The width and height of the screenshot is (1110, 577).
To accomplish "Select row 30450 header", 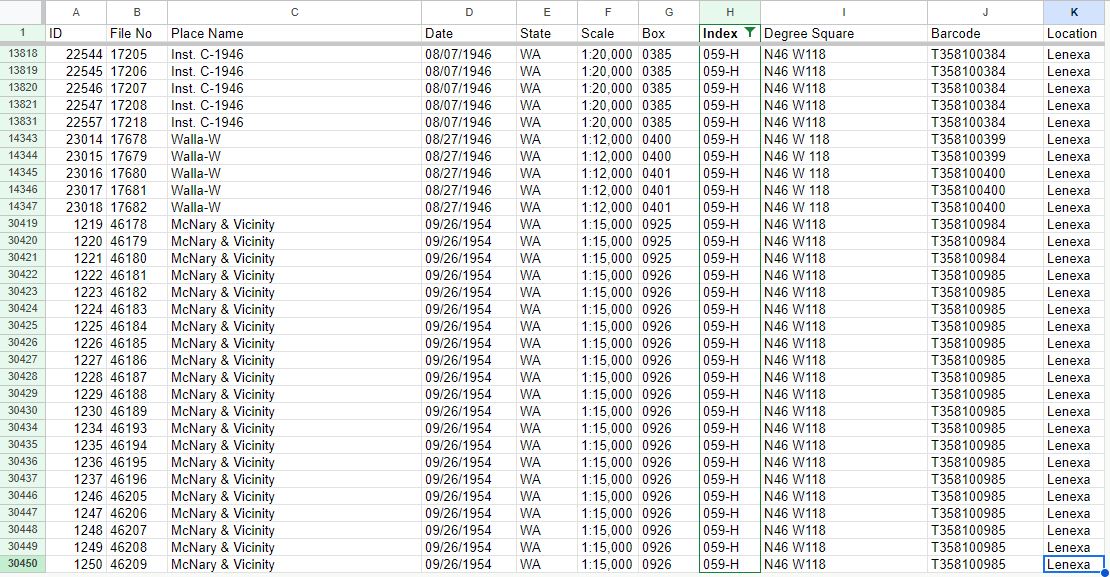I will point(22,564).
